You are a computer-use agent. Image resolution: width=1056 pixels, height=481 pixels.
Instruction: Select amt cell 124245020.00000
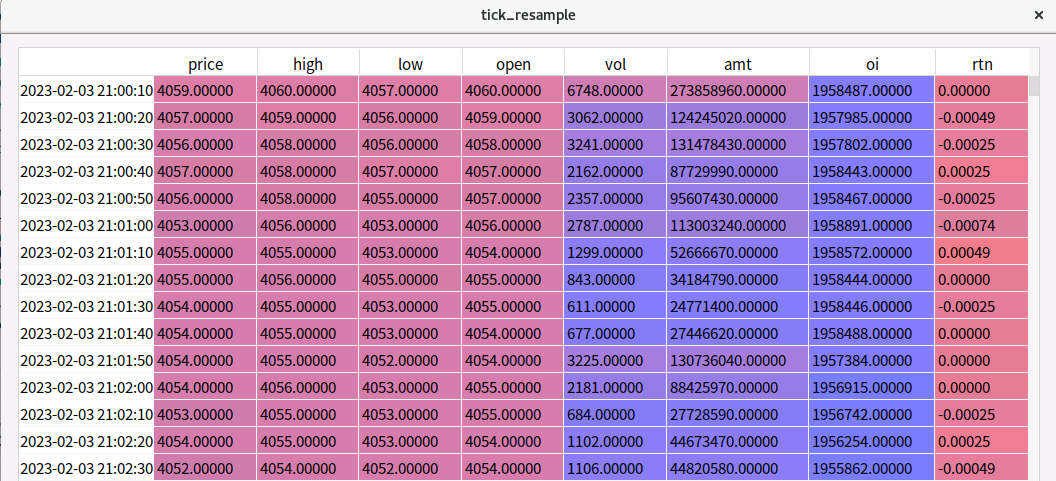pos(738,117)
